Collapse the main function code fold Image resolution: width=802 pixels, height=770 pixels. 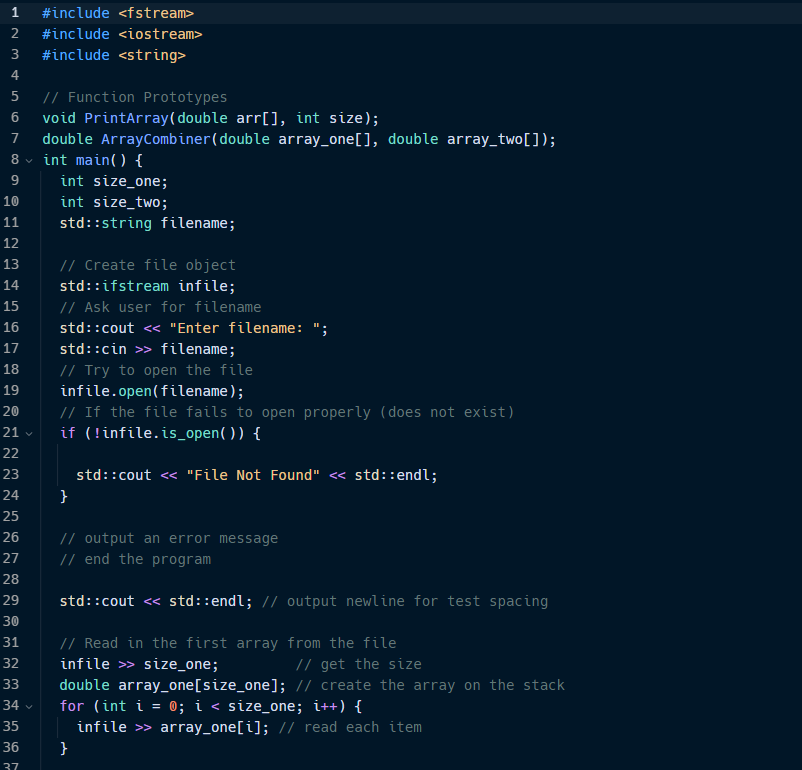click(30, 160)
